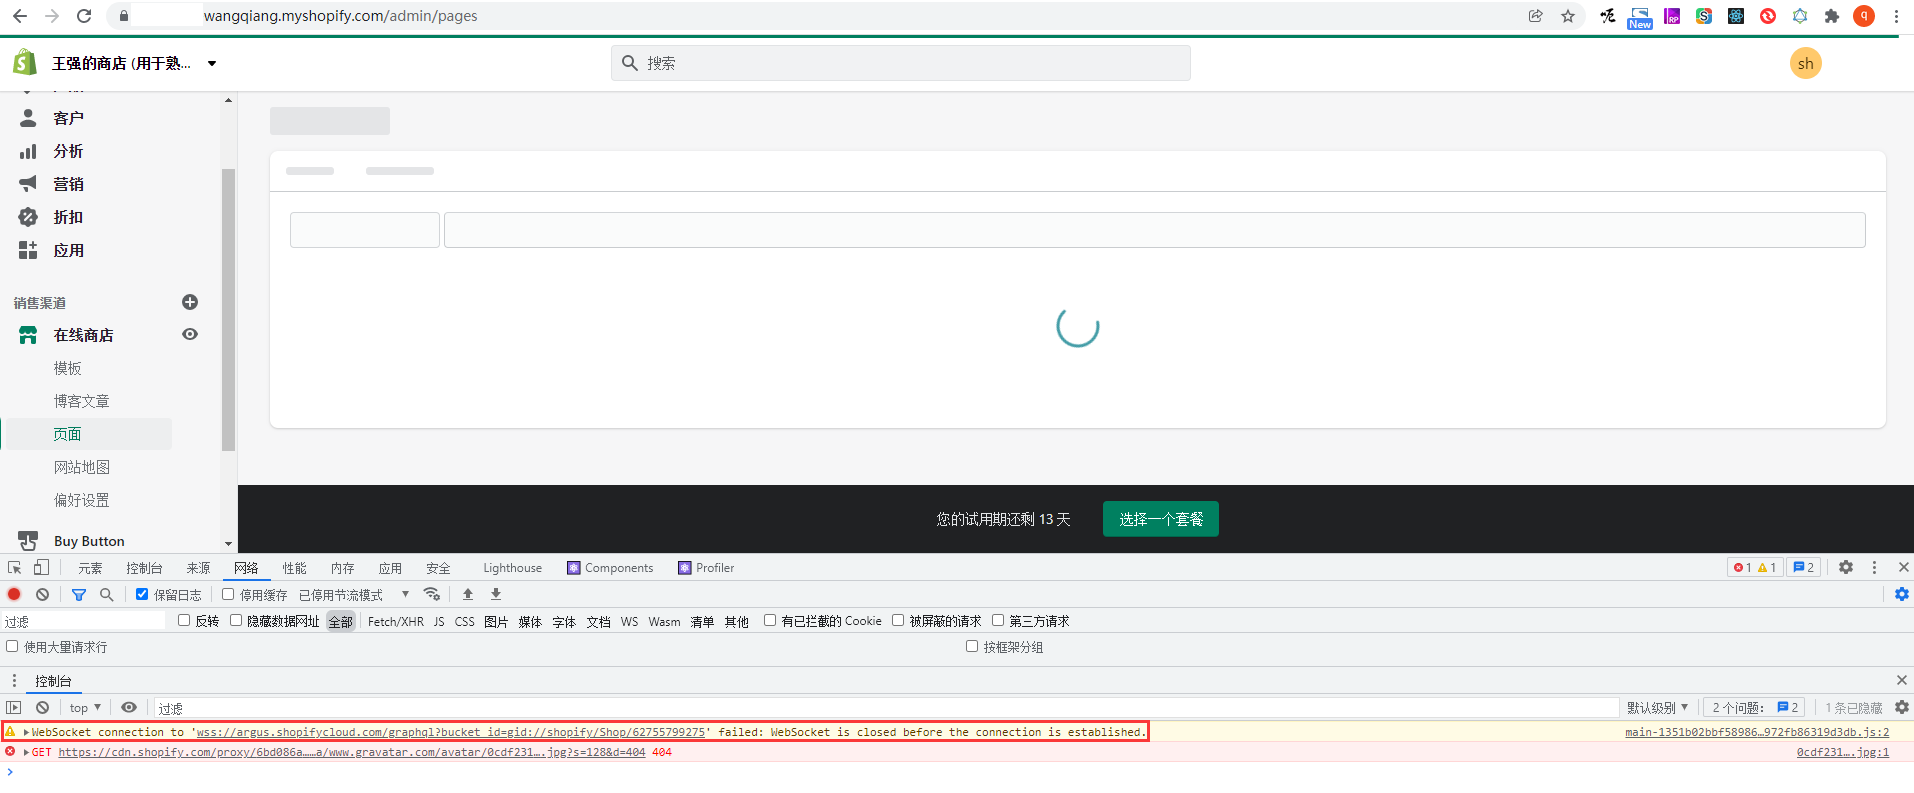Click the 在线商店 storefront icon
The height and width of the screenshot is (793, 1914).
(x=28, y=335)
